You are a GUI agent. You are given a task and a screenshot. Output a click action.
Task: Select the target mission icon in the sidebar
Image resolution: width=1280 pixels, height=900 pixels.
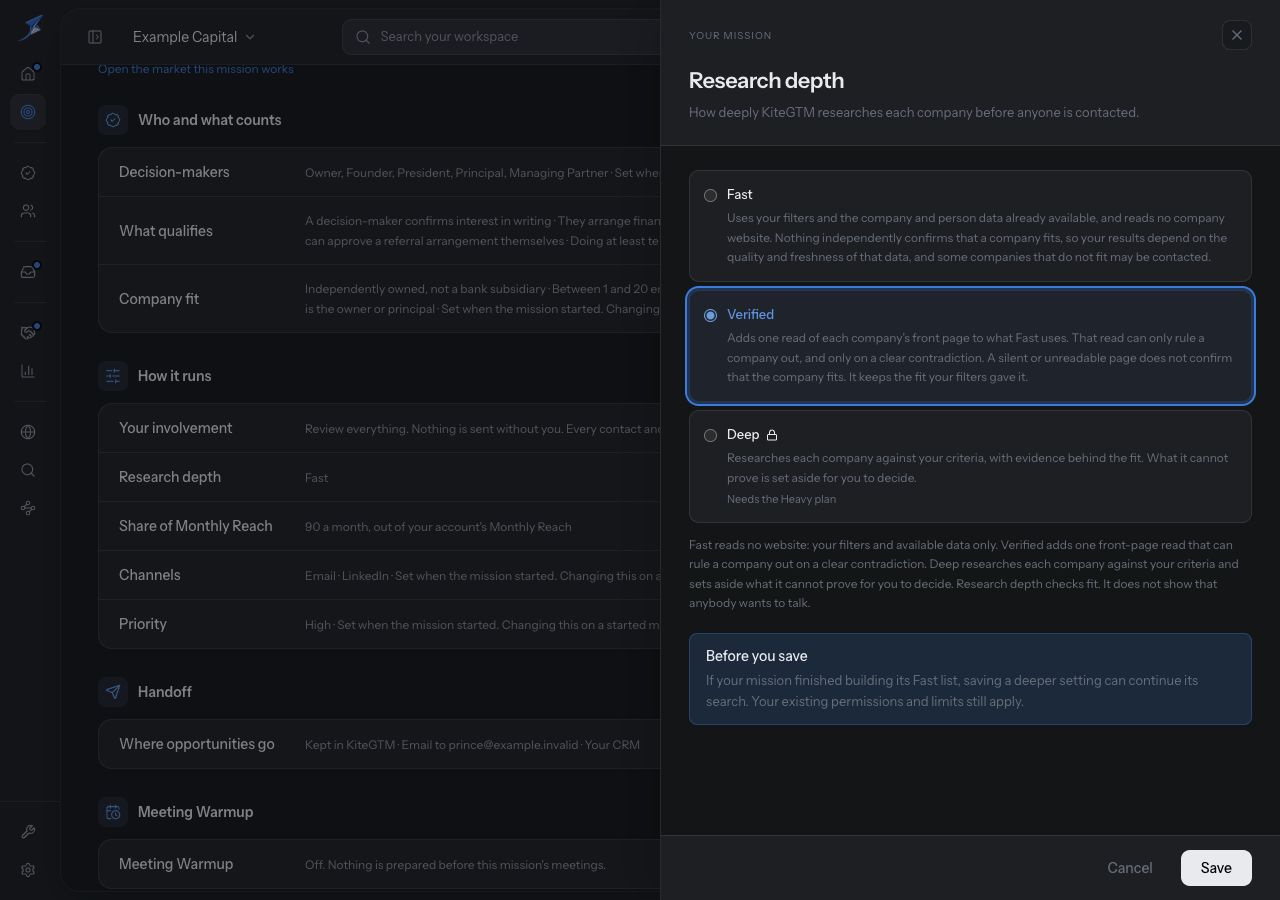tap(28, 112)
